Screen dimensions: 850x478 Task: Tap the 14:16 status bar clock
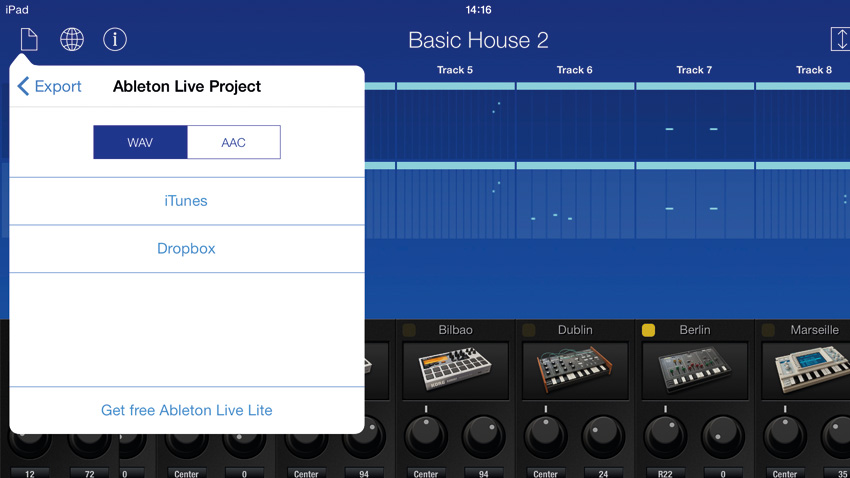tap(478, 10)
